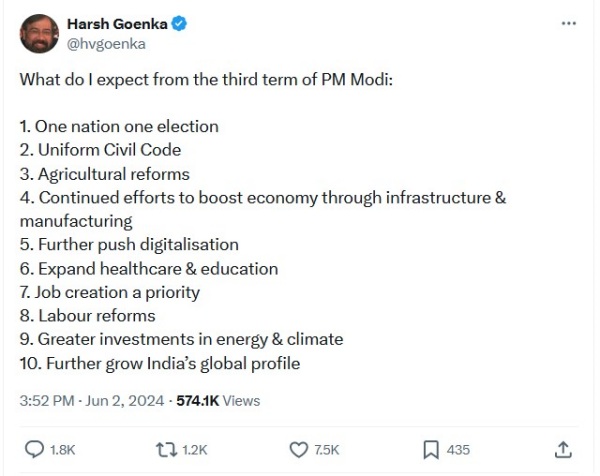Click the "Job creation a priority" line
Viewport: 600px width, 476px height.
(110, 292)
